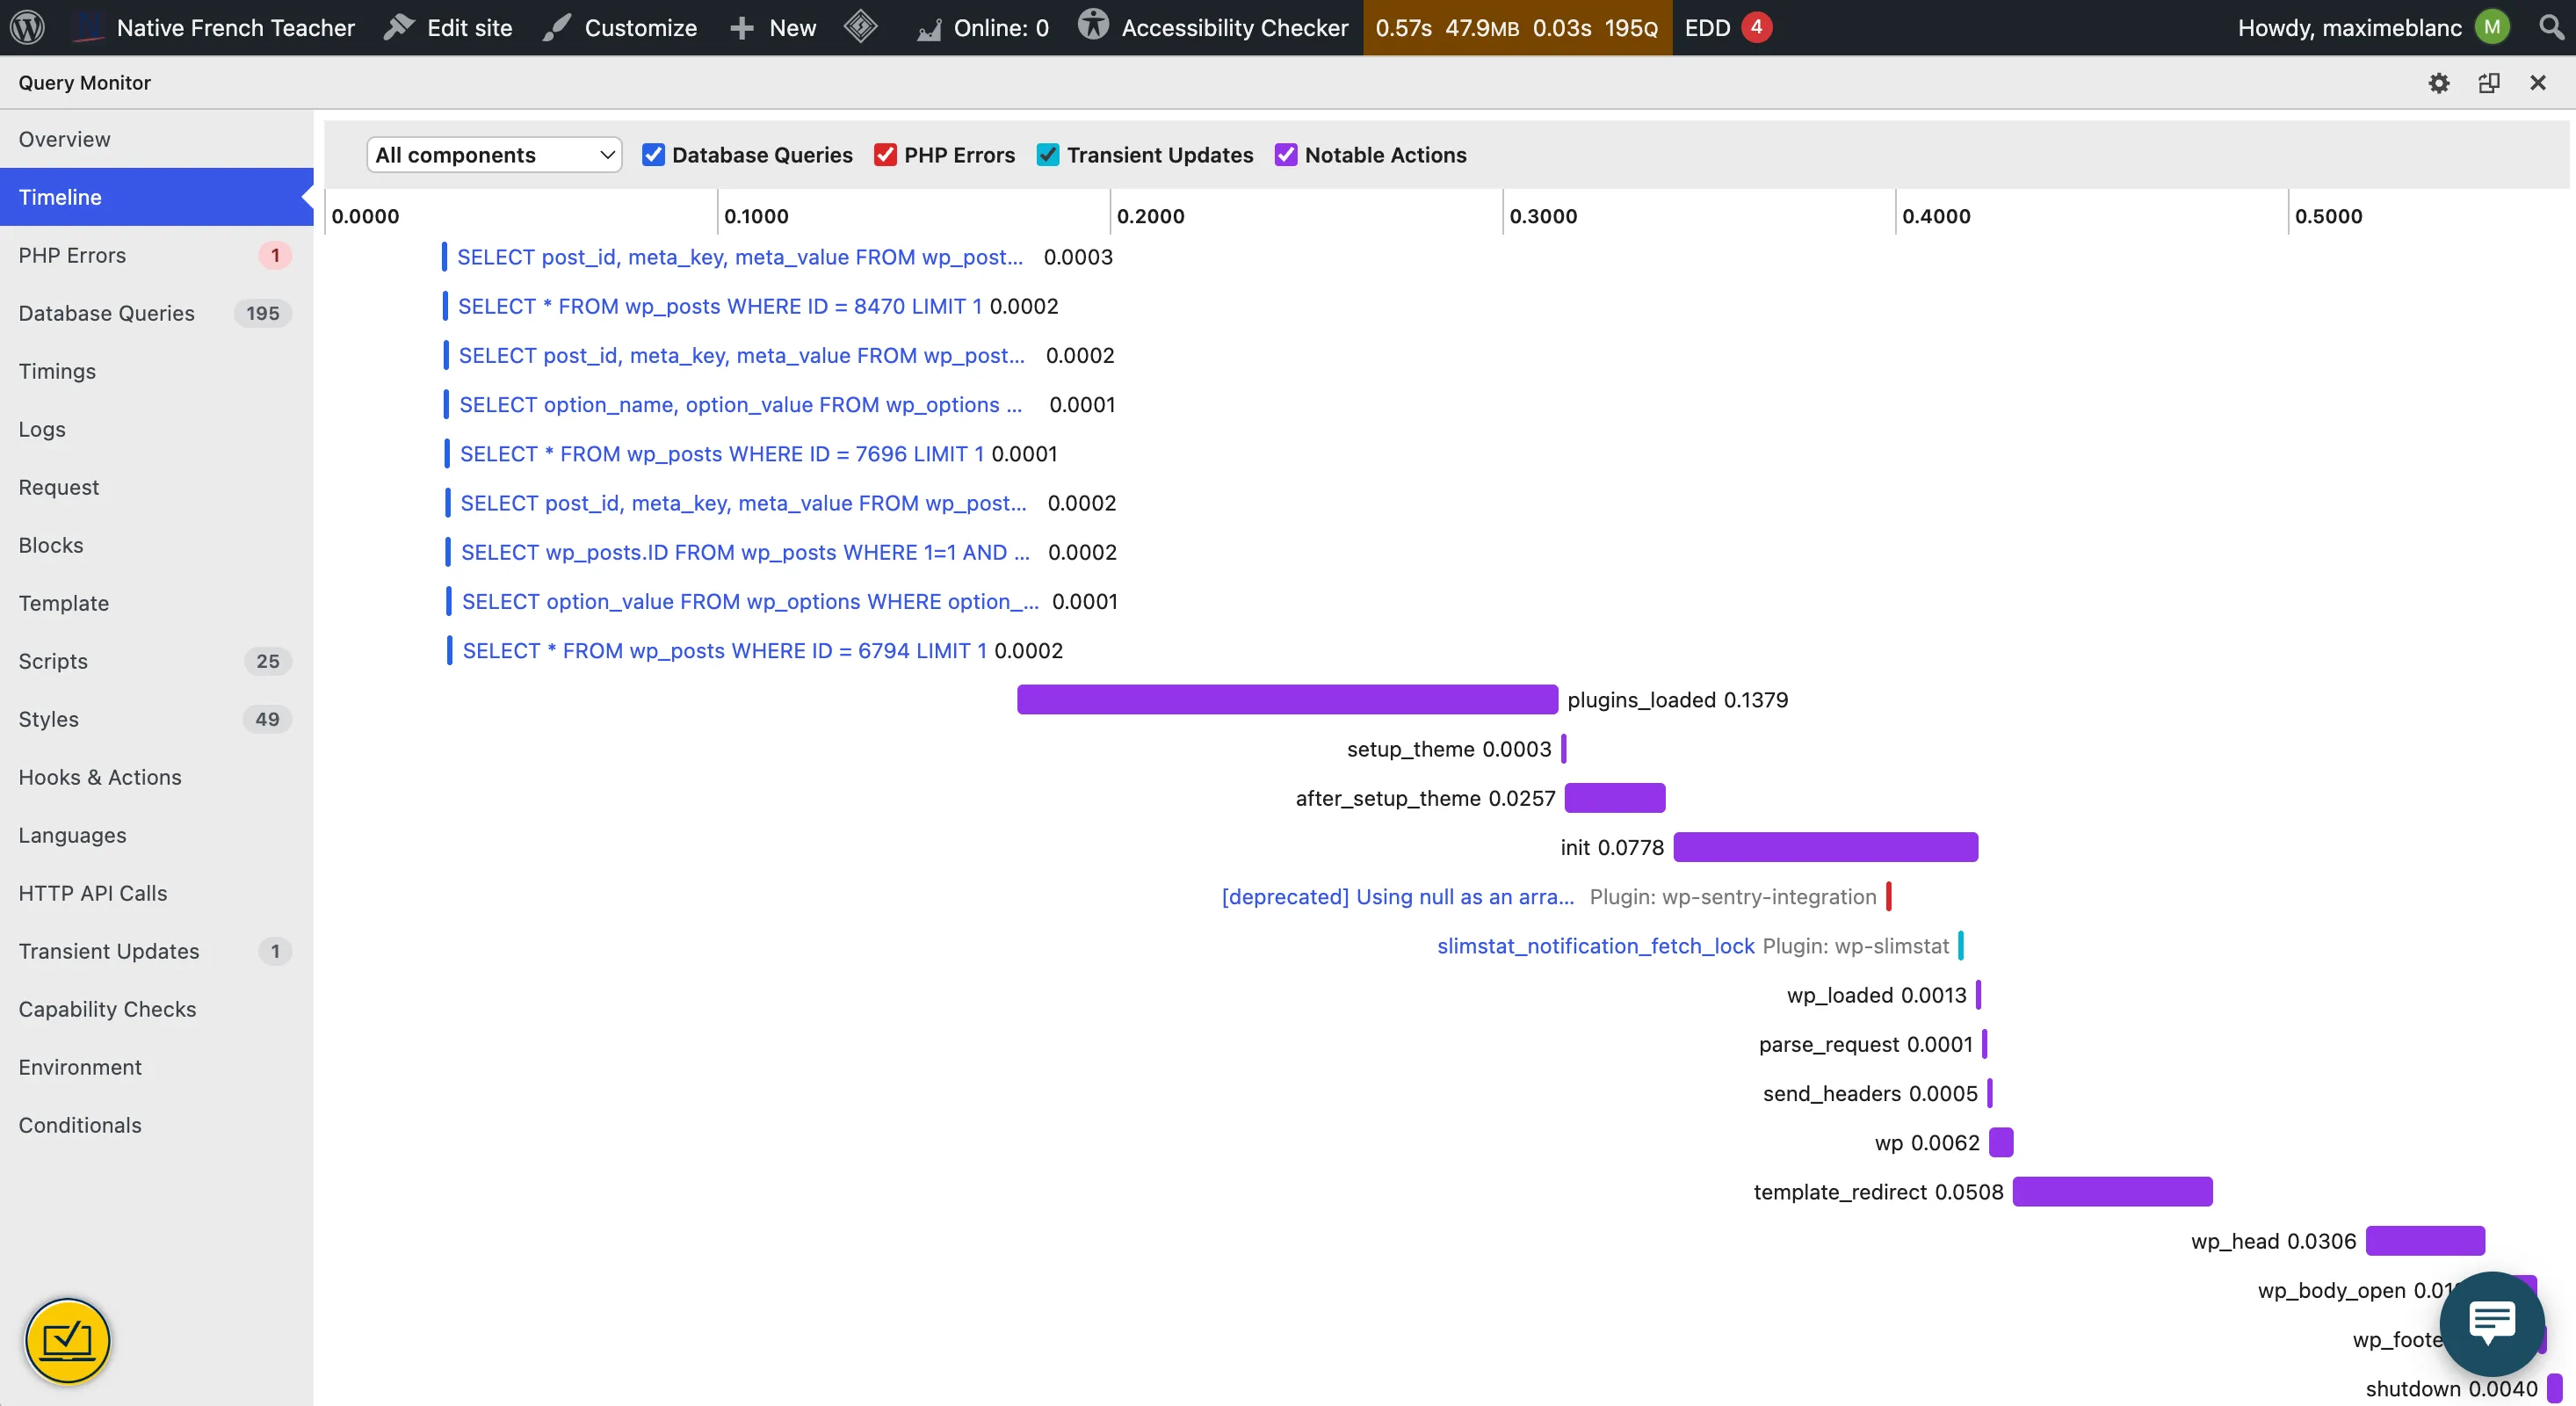Open the All components dropdown
Screen dimensions: 2576x1406
point(494,155)
